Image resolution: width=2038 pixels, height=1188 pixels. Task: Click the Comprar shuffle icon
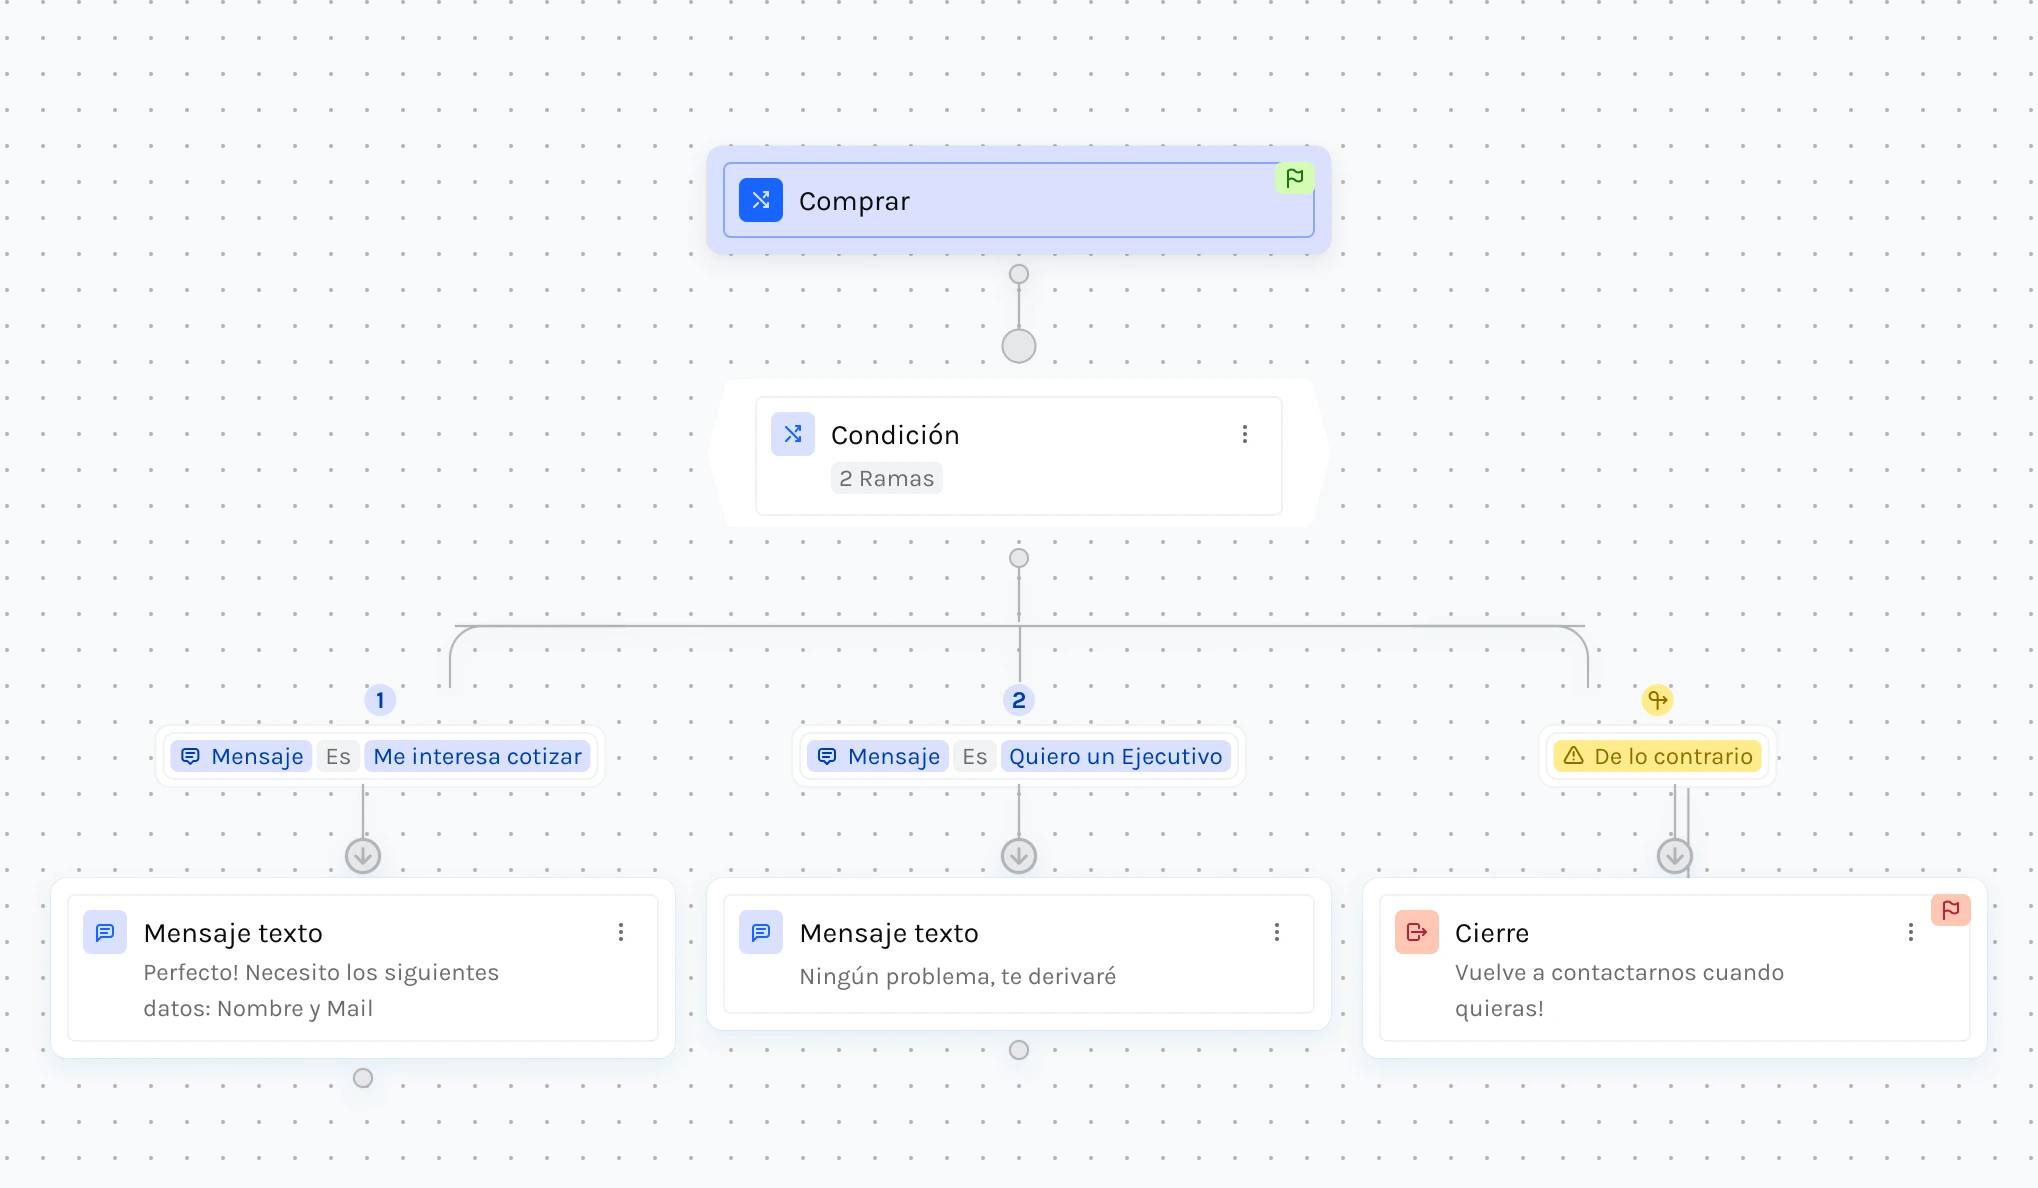760,200
